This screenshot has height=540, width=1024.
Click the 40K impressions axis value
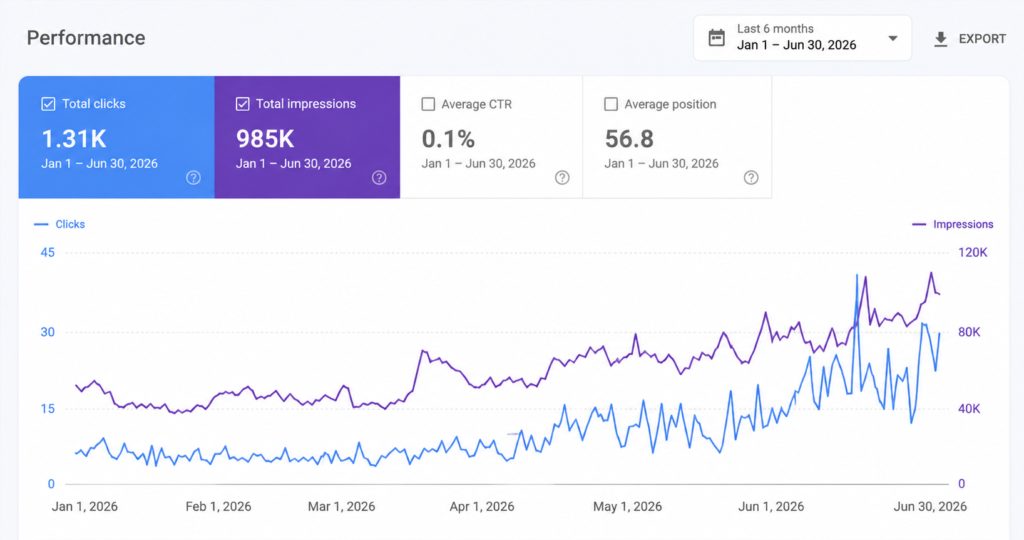969,409
